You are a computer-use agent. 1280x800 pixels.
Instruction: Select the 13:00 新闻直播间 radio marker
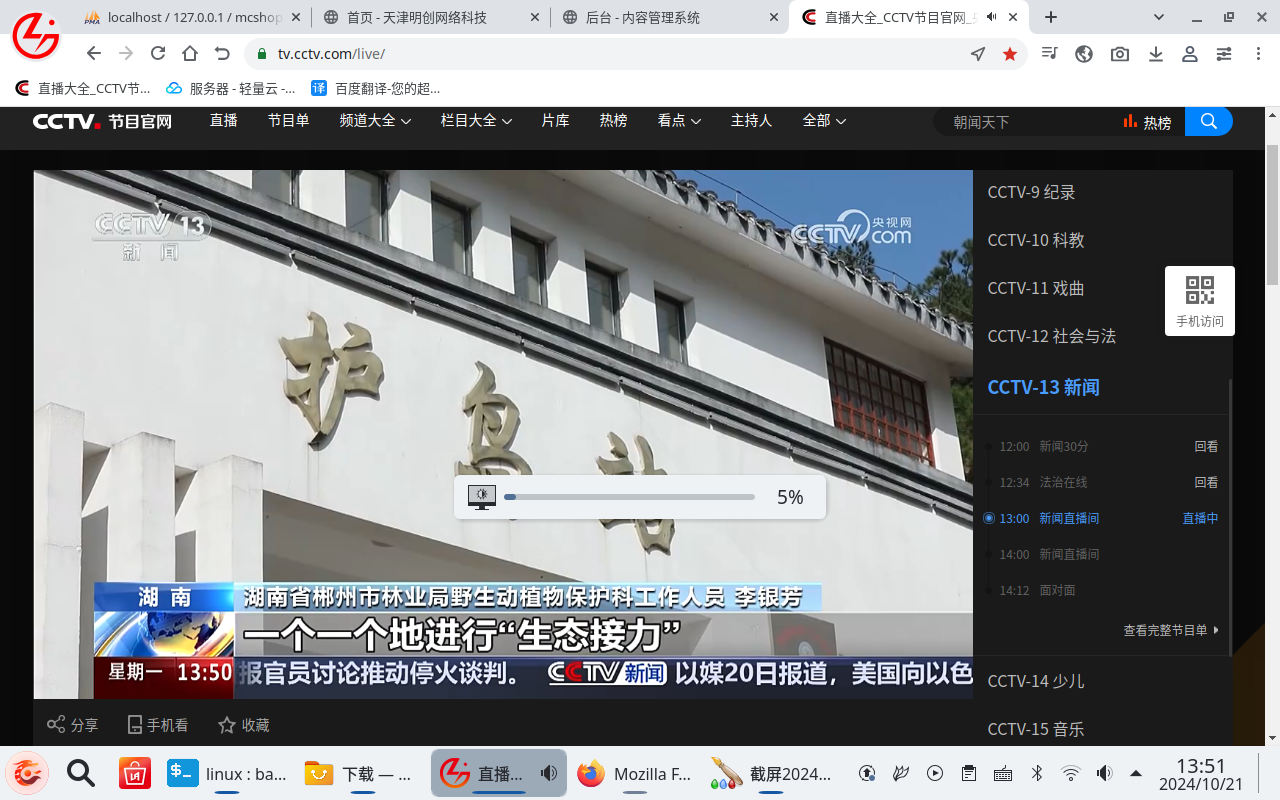click(988, 518)
